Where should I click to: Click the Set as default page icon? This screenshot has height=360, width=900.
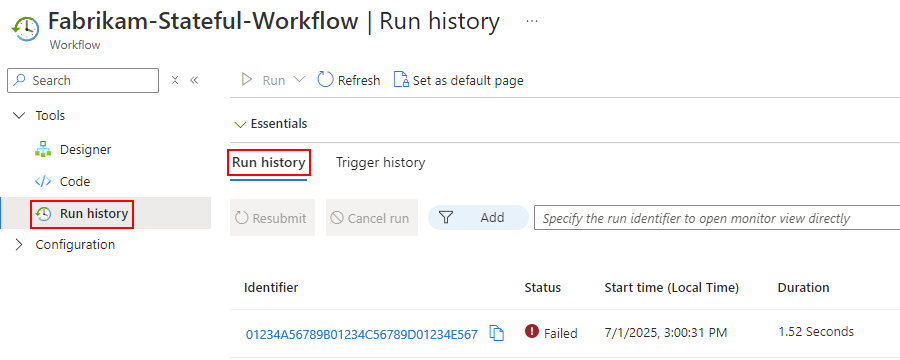(x=401, y=80)
